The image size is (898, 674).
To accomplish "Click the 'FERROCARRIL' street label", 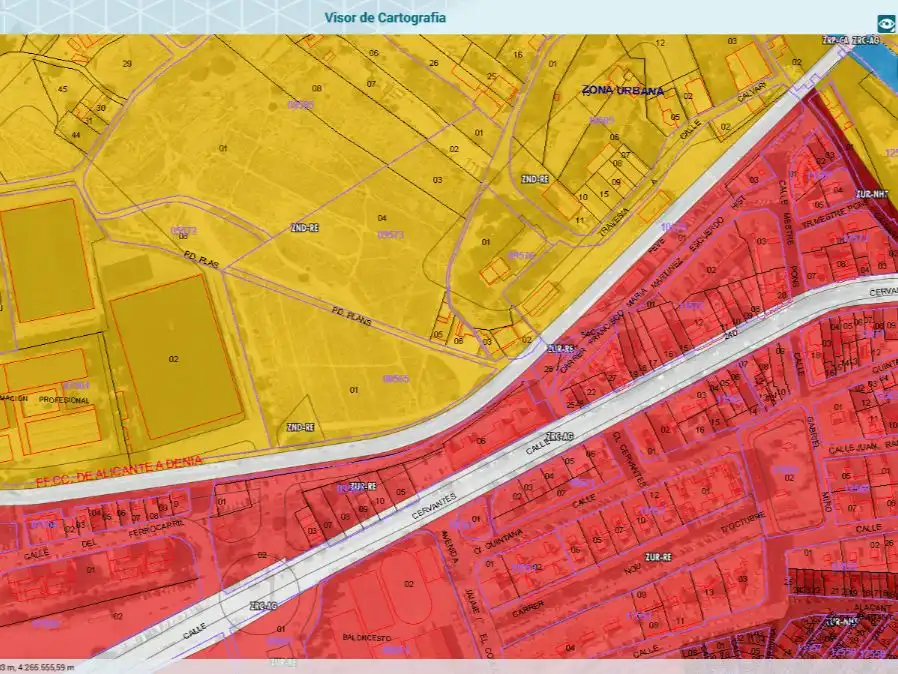I will (156, 529).
